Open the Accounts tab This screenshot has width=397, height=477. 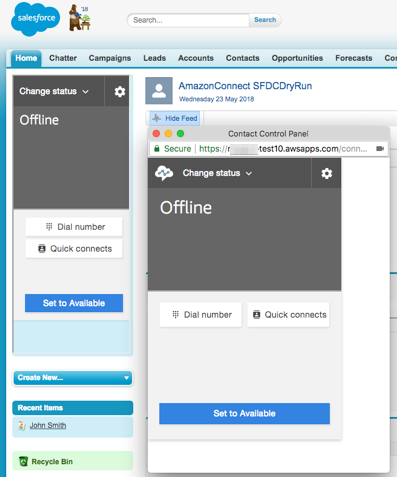click(196, 58)
